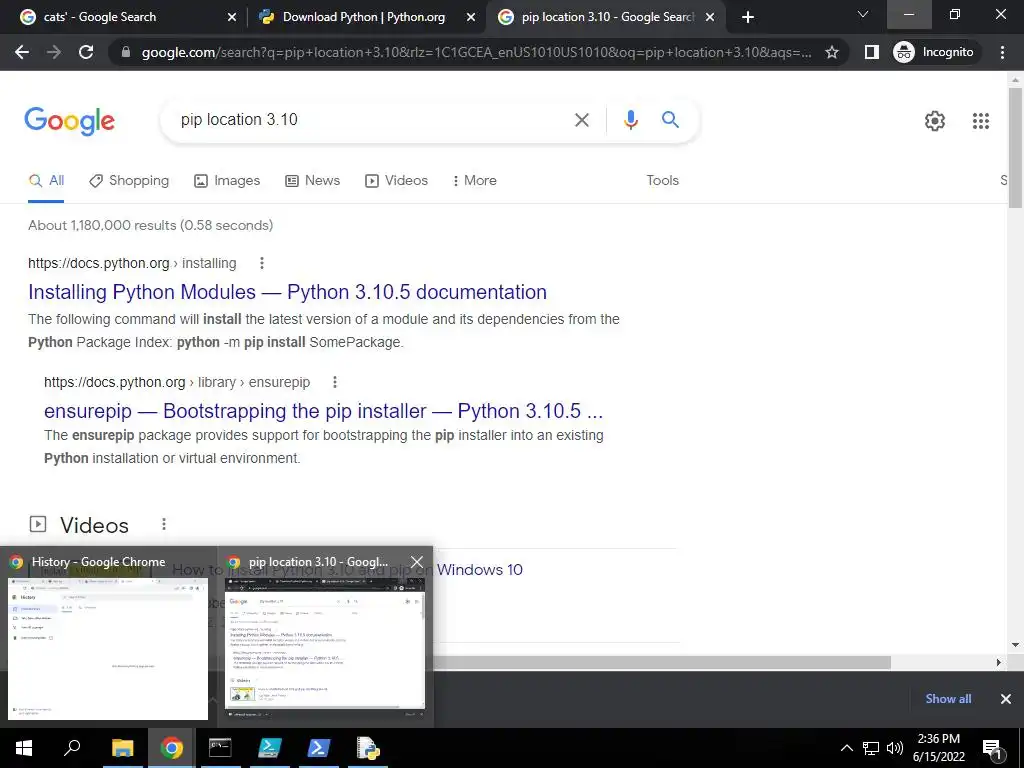The height and width of the screenshot is (768, 1024).
Task: Open the side panel icon beside the bookmark star
Action: point(871,52)
